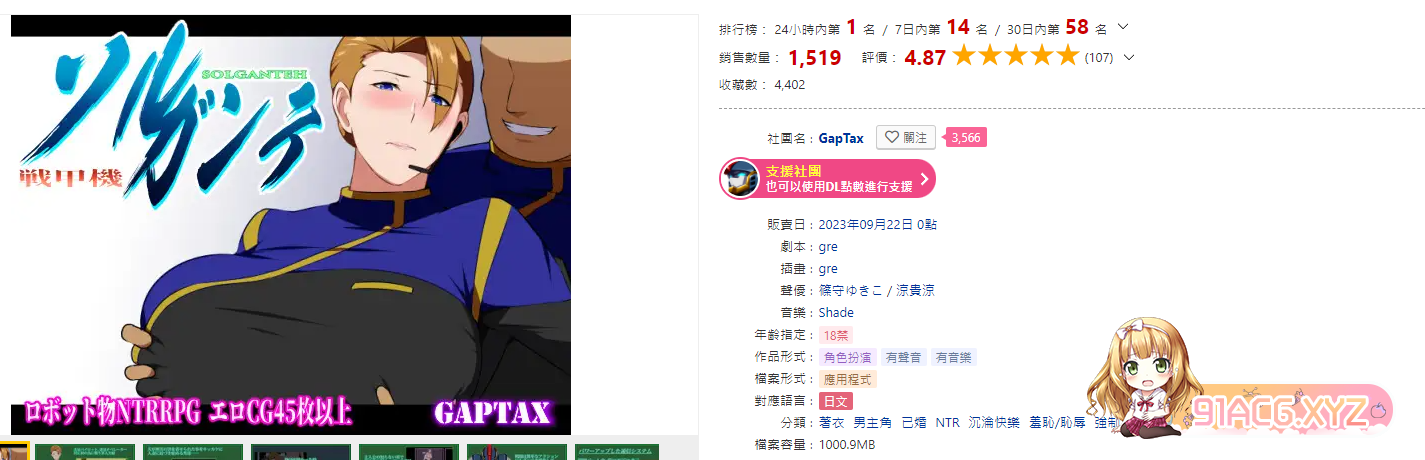Click the heart icon on 關注
The height and width of the screenshot is (460, 1425).
point(892,138)
